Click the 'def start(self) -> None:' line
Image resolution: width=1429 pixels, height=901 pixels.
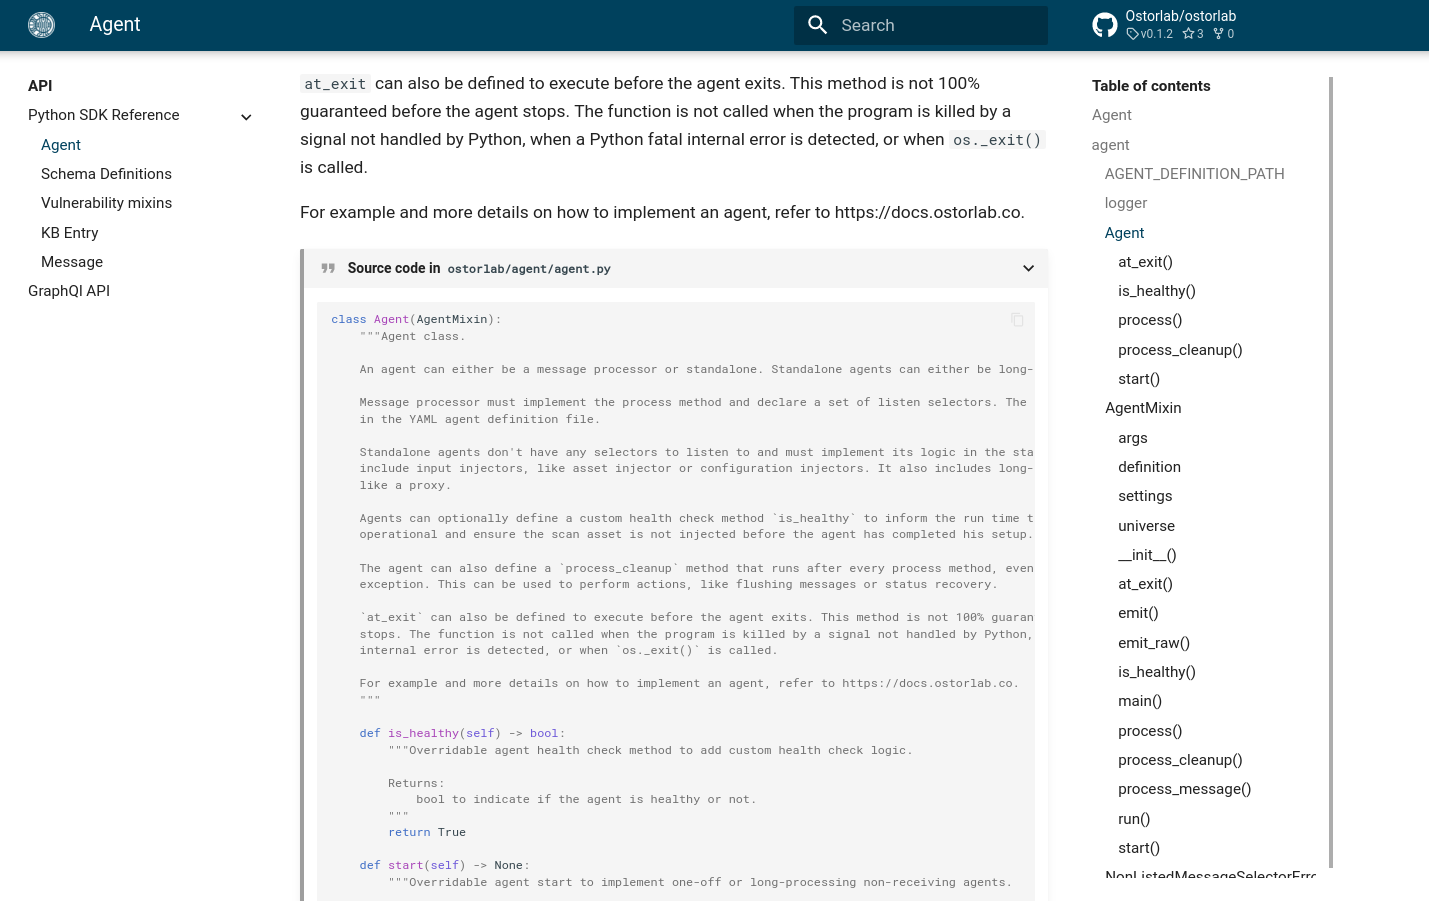coord(445,866)
